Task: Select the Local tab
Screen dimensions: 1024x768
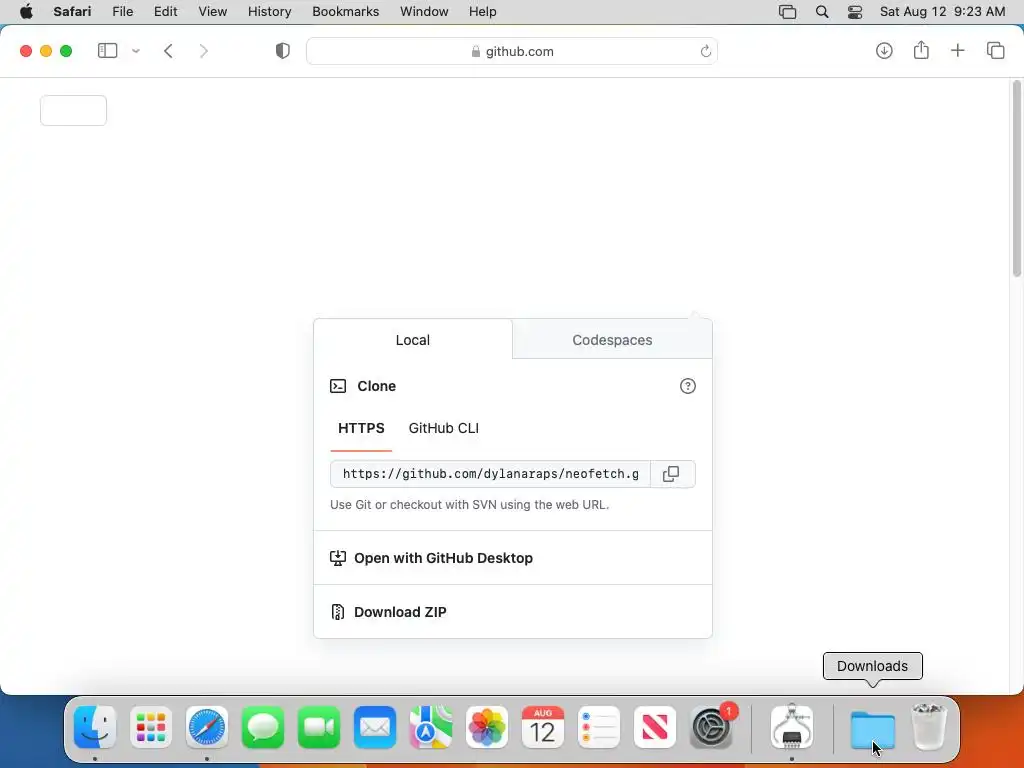Action: click(x=413, y=340)
